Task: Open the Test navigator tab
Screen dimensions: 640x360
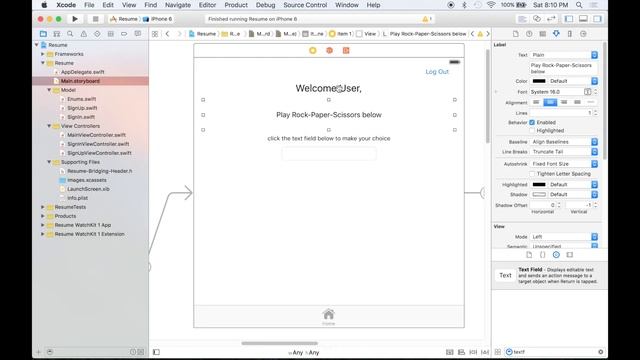Action: pos(97,34)
